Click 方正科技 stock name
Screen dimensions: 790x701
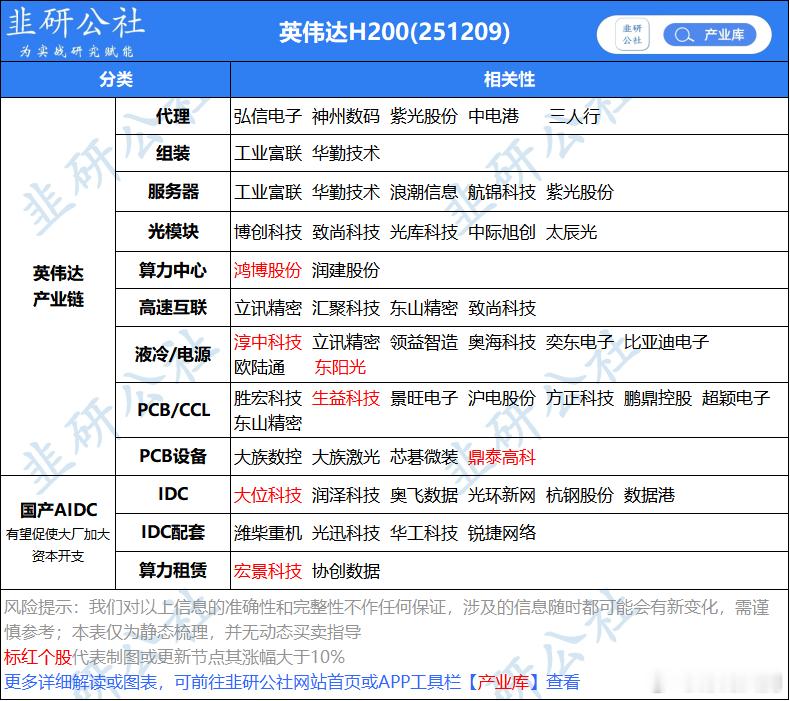coord(580,398)
